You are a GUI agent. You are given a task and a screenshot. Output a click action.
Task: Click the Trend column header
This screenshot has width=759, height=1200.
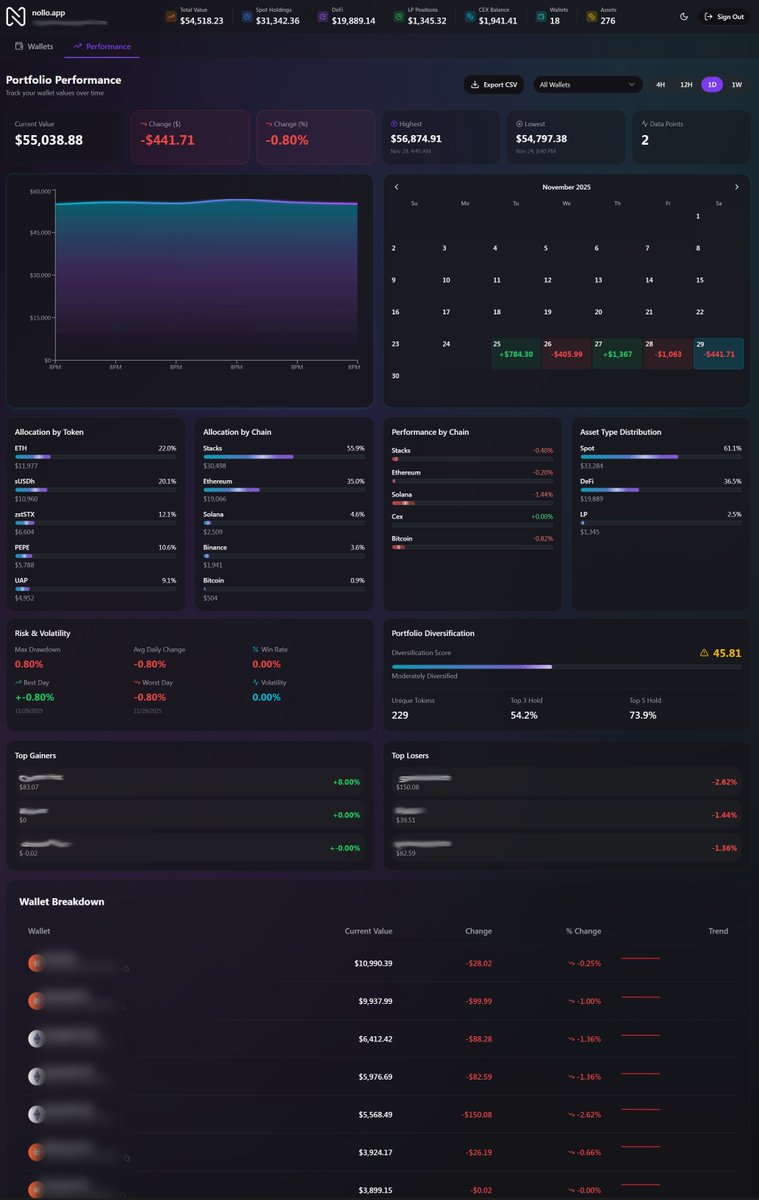718,931
